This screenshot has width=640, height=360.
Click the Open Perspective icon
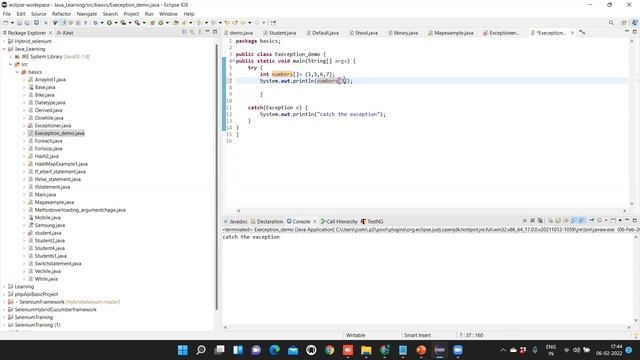click(624, 23)
